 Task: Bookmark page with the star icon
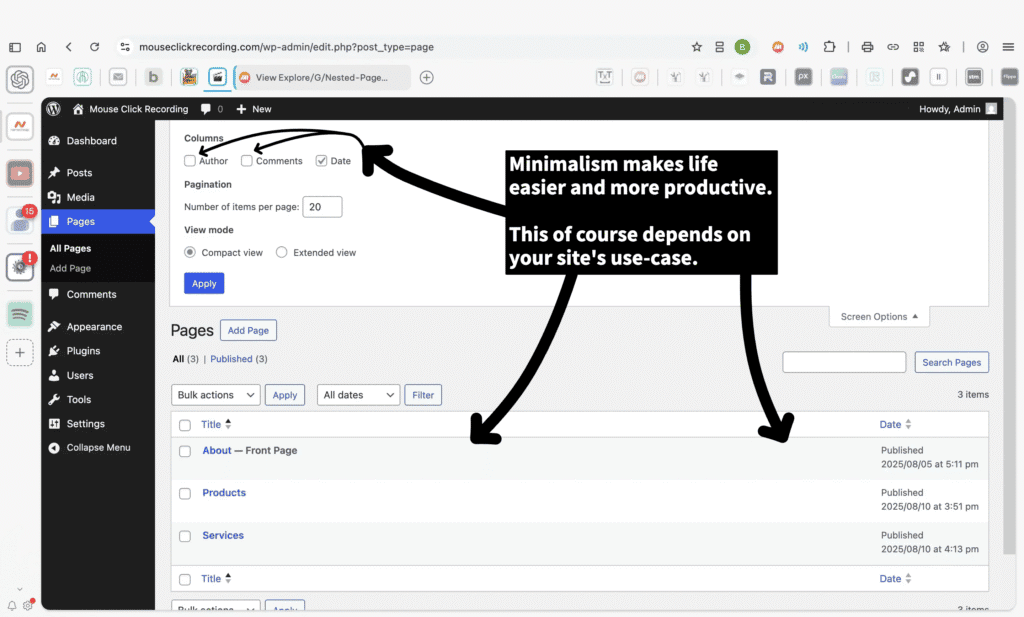pyautogui.click(x=697, y=47)
